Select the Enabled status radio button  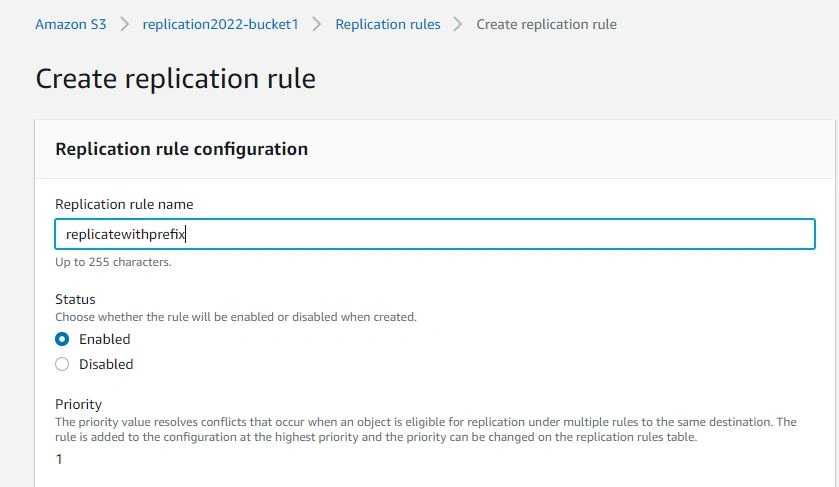[62, 339]
